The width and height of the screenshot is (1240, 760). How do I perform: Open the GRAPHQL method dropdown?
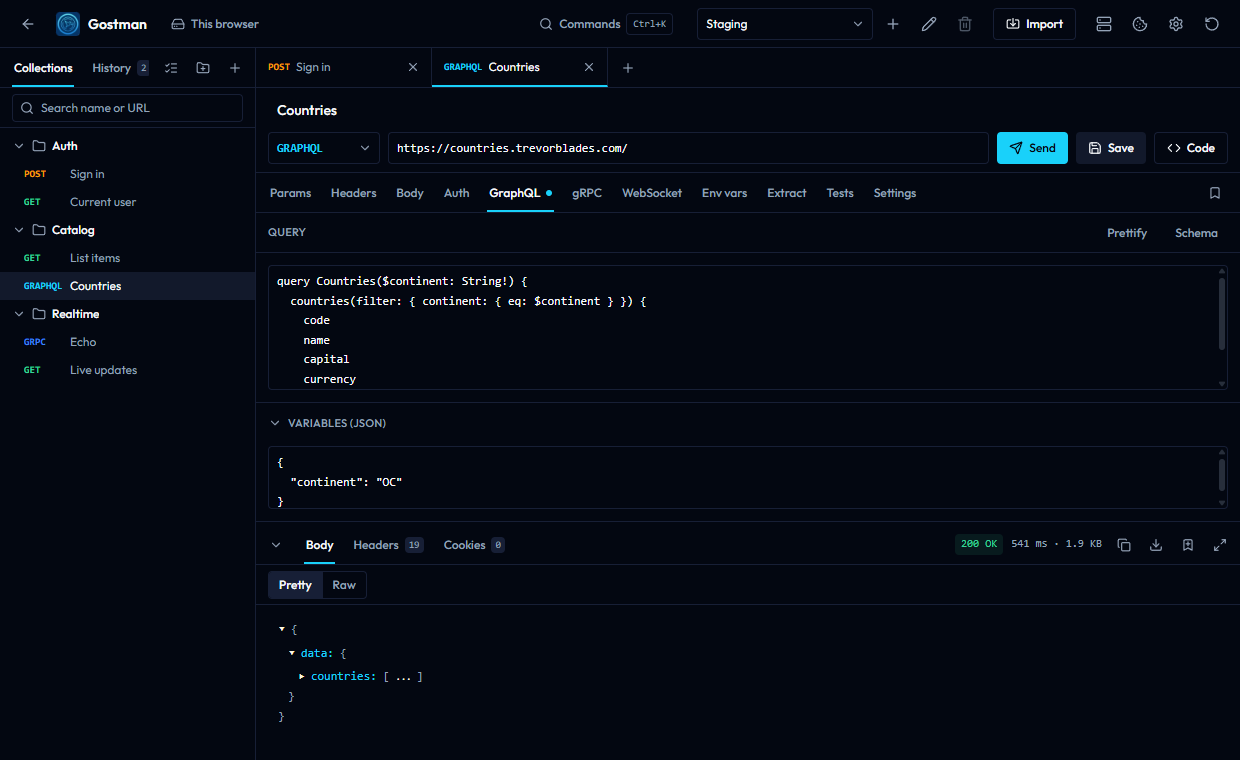[x=324, y=148]
